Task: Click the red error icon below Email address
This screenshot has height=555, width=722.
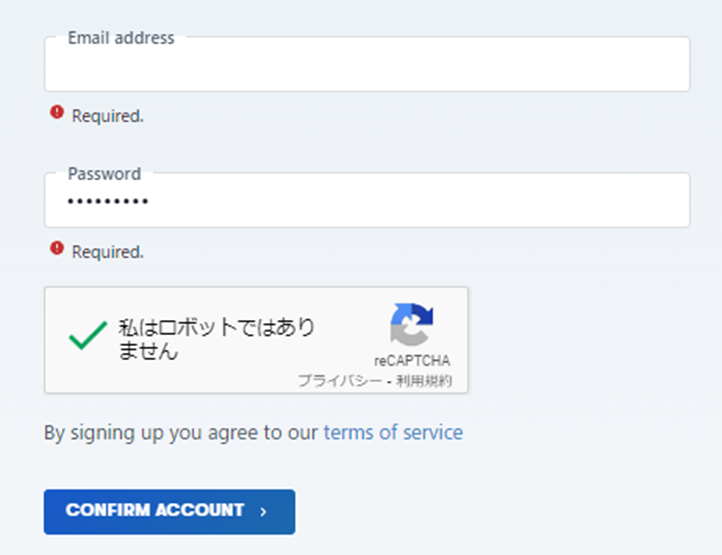Action: pyautogui.click(x=57, y=114)
